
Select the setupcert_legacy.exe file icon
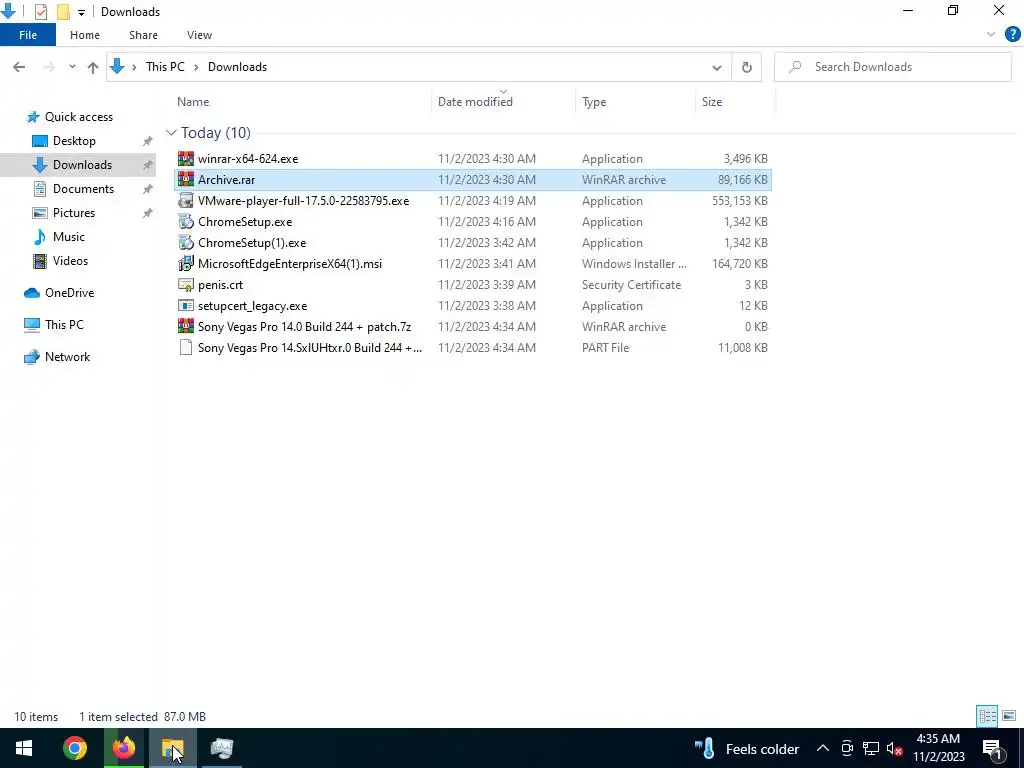186,306
